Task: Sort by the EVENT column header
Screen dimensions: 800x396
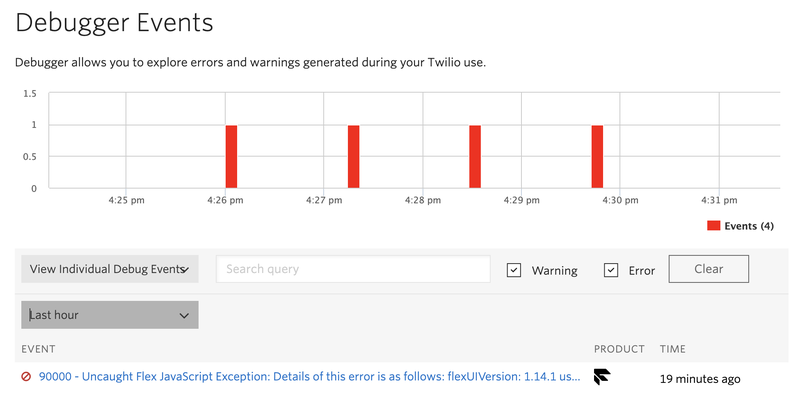Action: click(38, 349)
